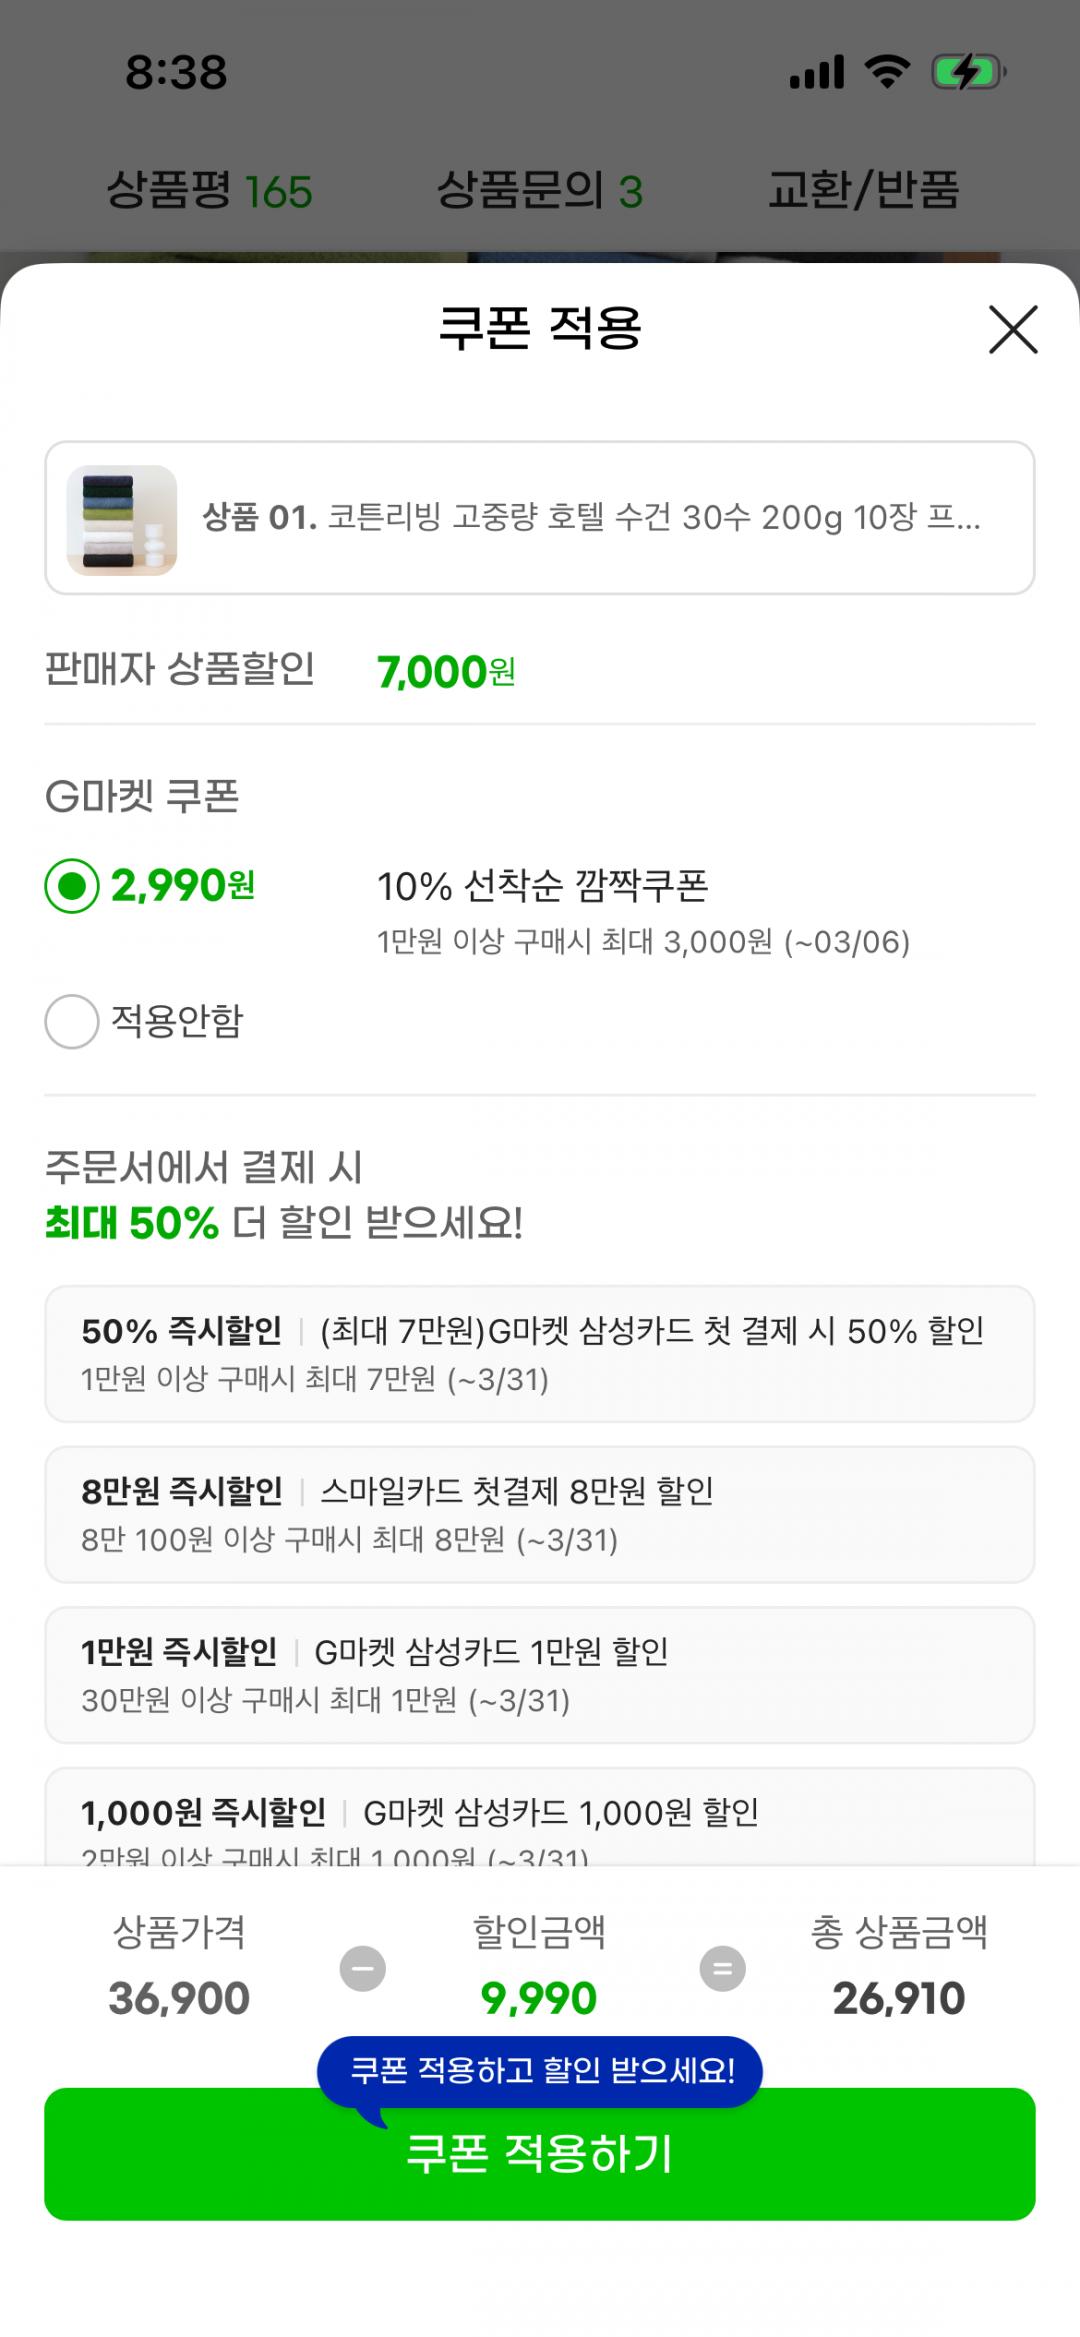Tap the 10% 선착순 깜짝쿠폰 label
Screen dimensions: 1080x2337
[x=542, y=886]
